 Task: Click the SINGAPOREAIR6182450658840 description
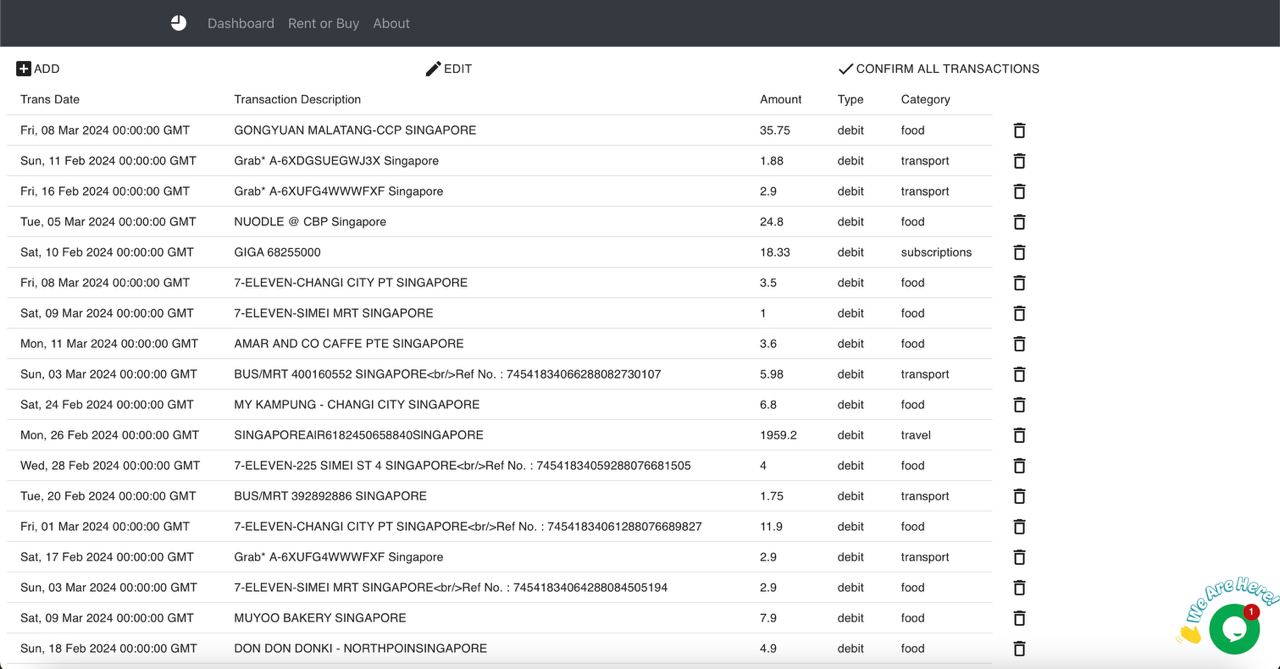pos(359,435)
